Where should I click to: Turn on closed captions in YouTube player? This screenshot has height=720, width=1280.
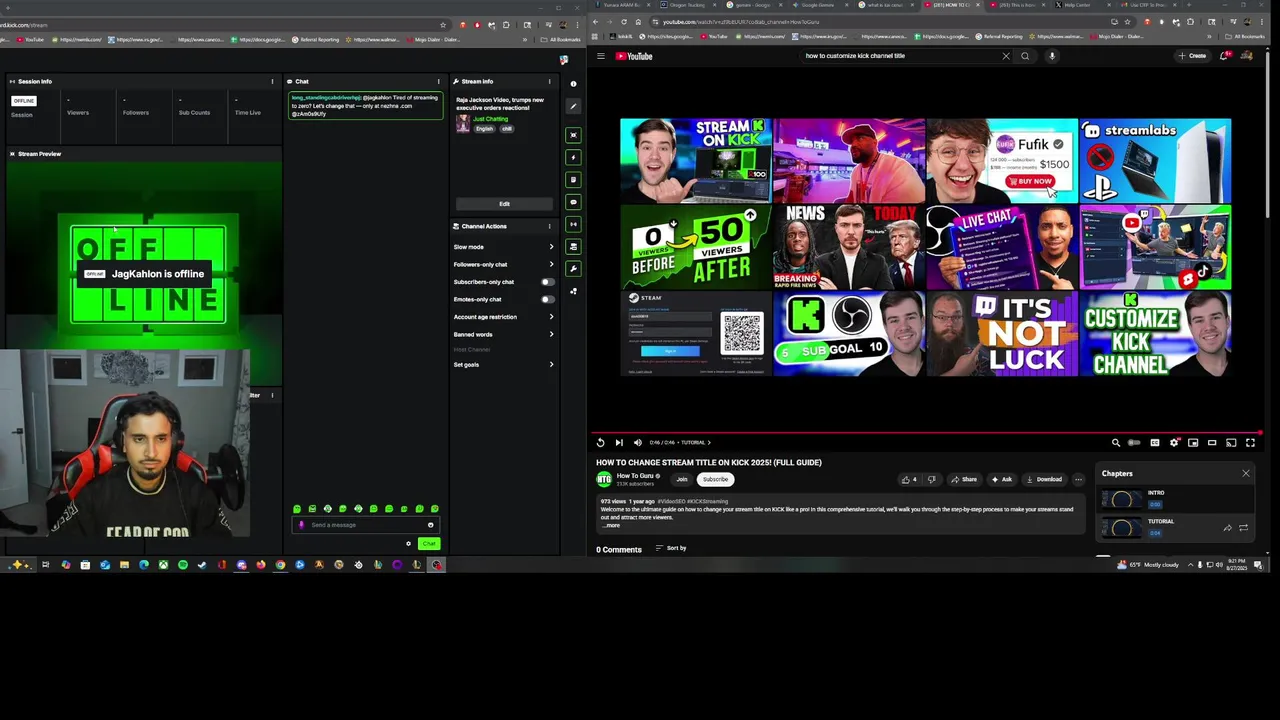point(1154,442)
